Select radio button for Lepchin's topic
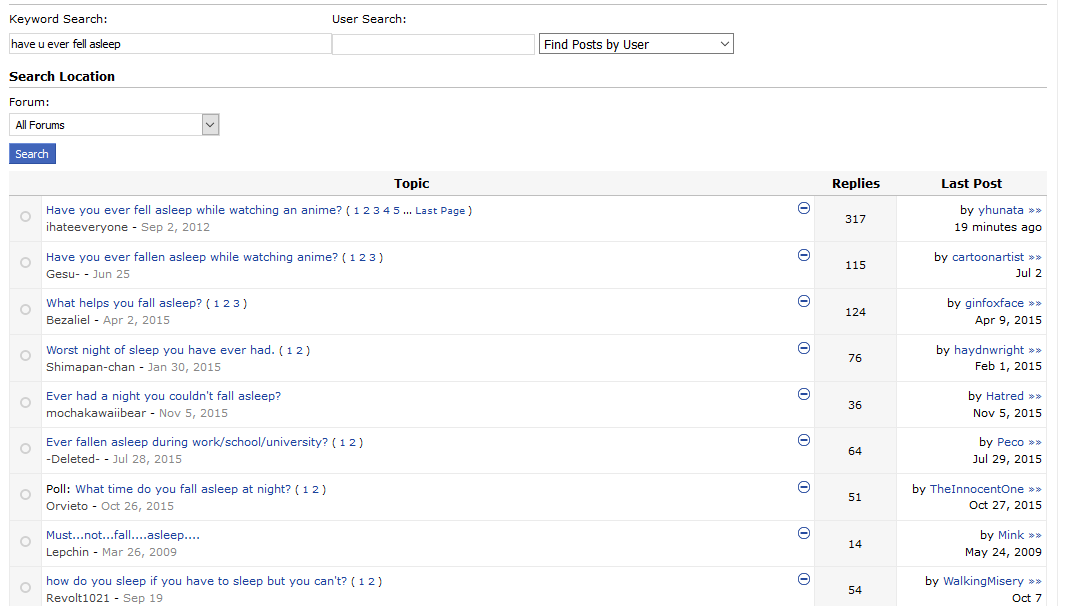The width and height of the screenshot is (1072, 606). tap(25, 541)
